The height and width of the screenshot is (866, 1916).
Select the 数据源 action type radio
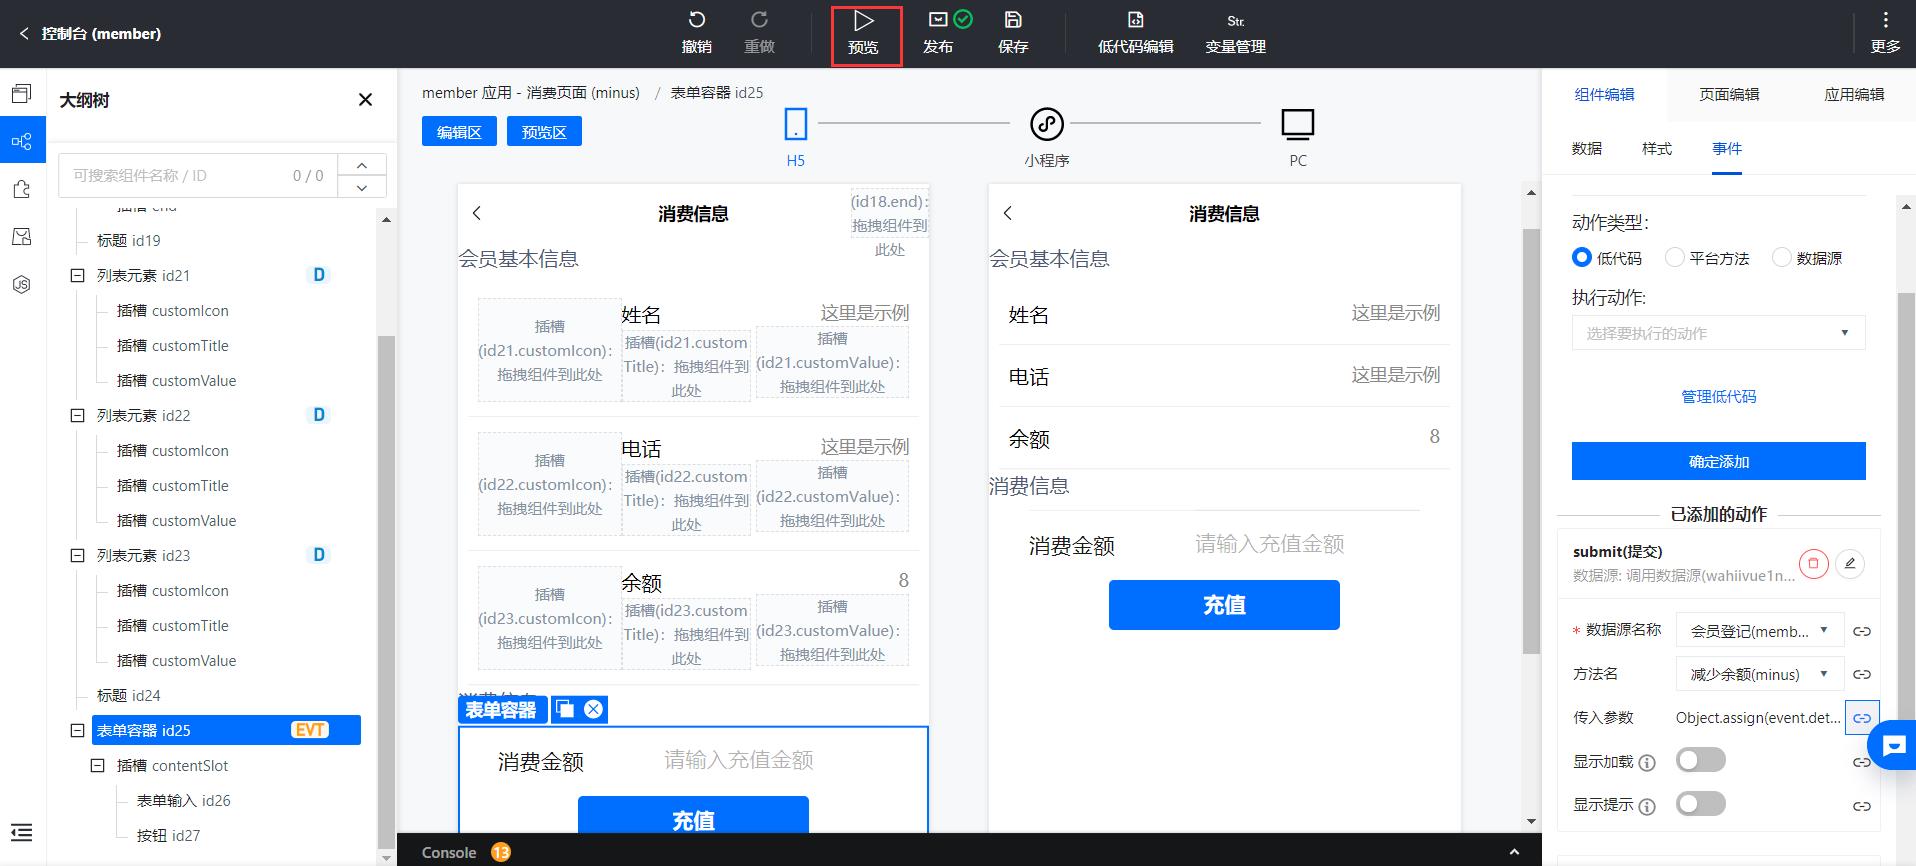(1781, 258)
